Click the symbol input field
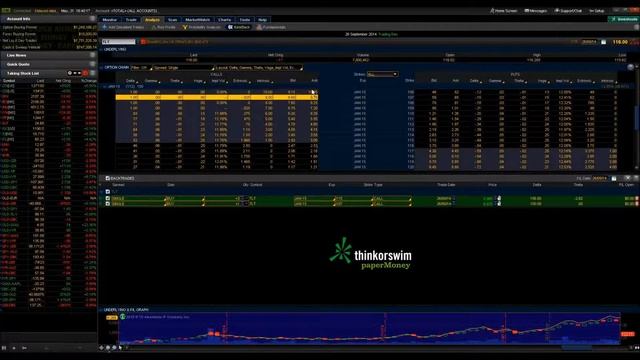The height and width of the screenshot is (360, 640). (x=118, y=42)
